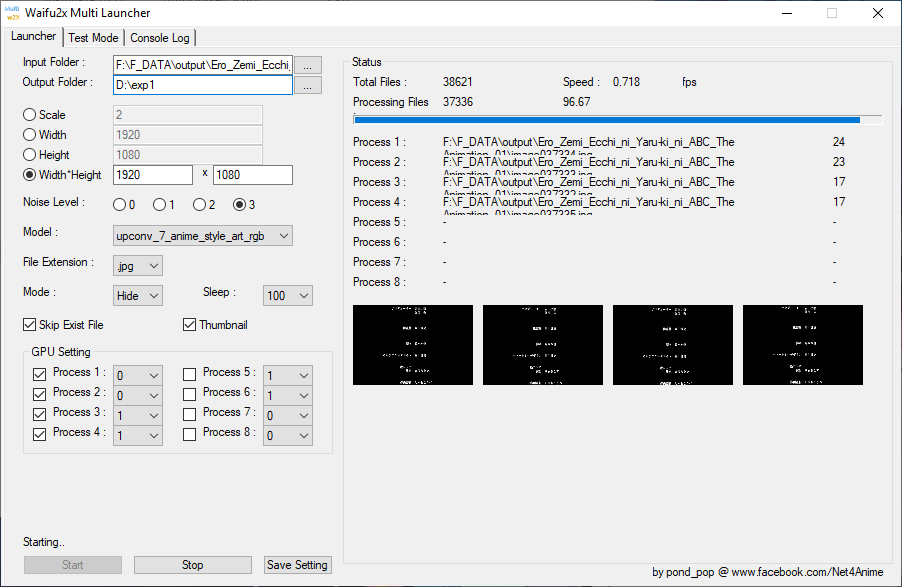The height and width of the screenshot is (587, 902).
Task: Disable the Skip Exist File option
Action: [28, 324]
